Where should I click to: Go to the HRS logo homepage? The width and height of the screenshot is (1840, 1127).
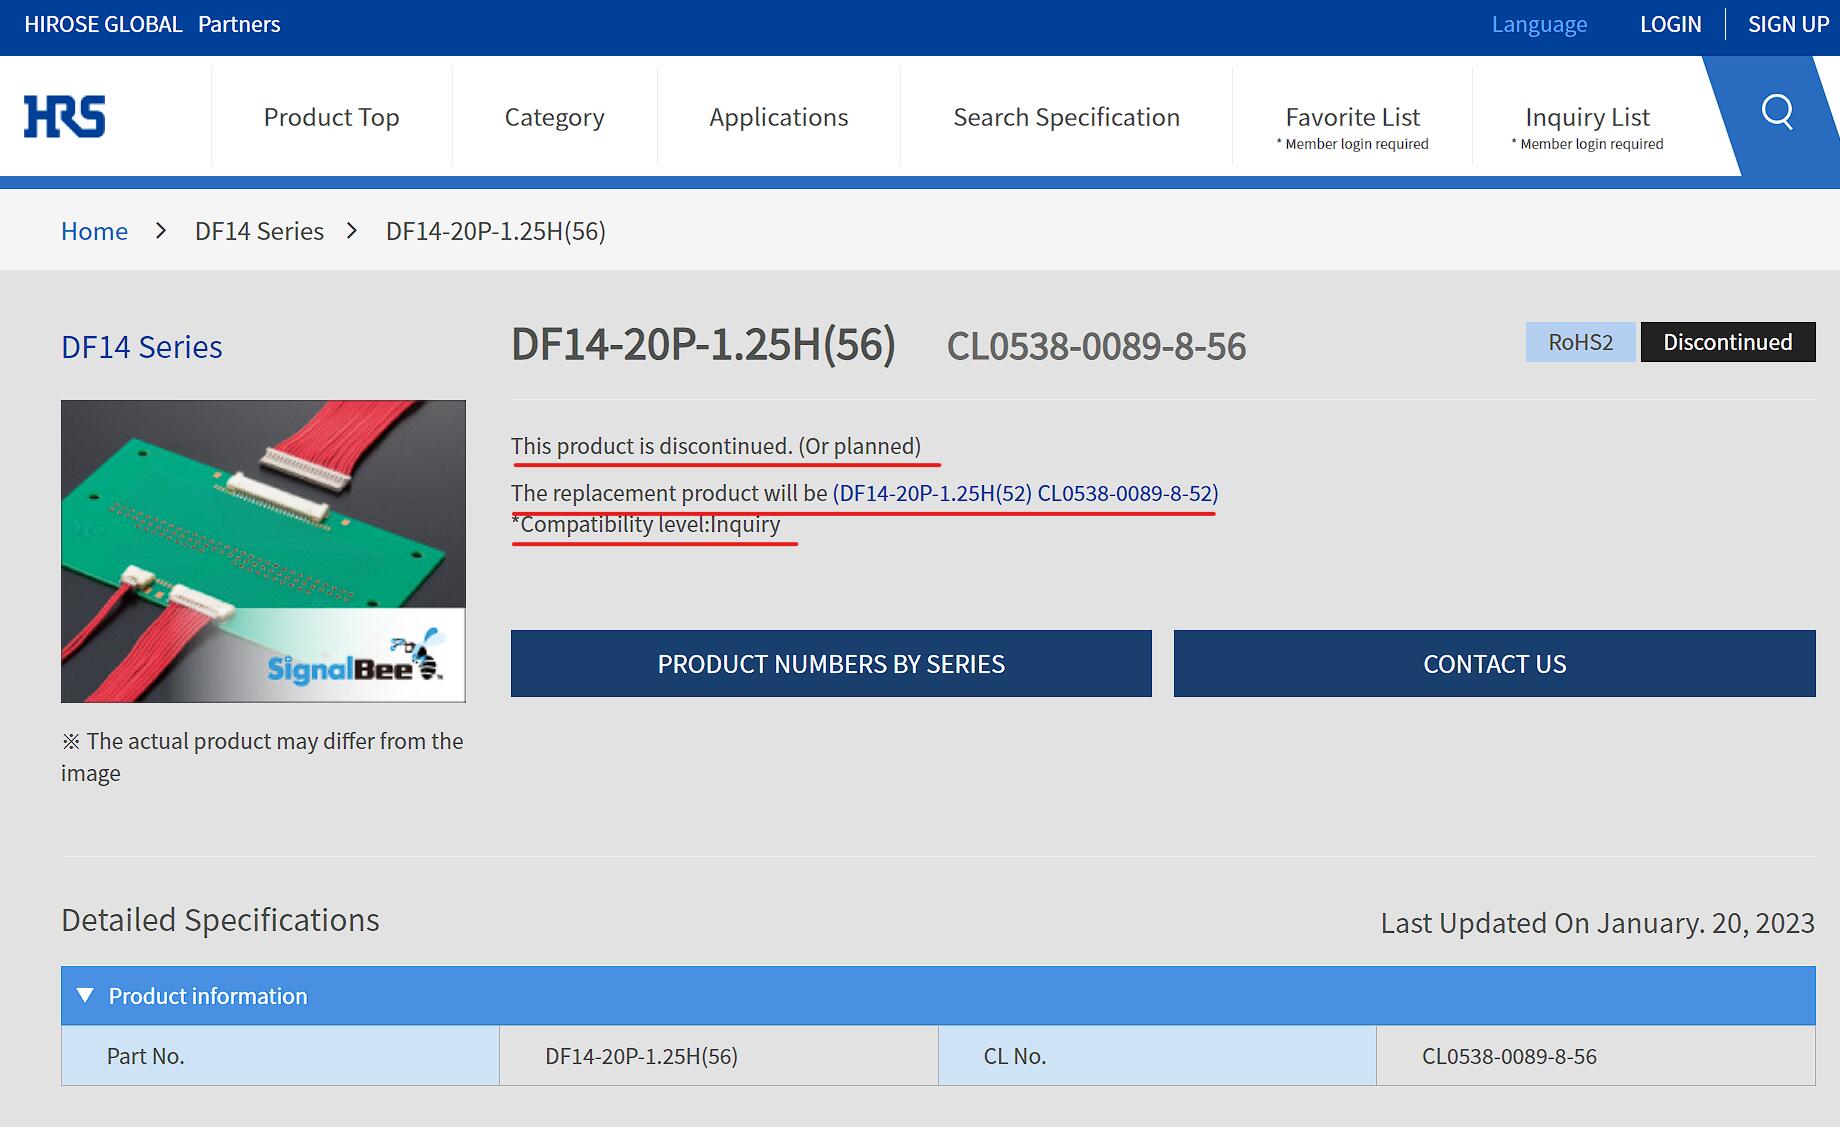point(65,117)
